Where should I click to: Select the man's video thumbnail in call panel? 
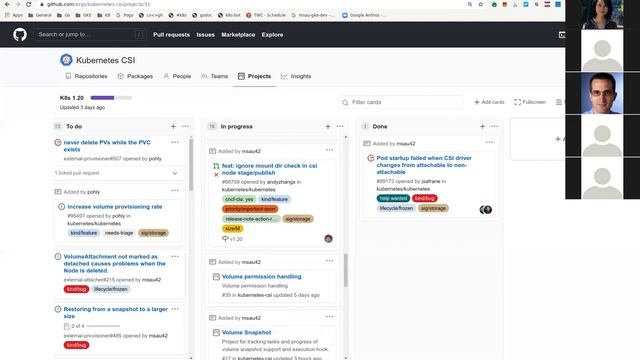pos(602,93)
